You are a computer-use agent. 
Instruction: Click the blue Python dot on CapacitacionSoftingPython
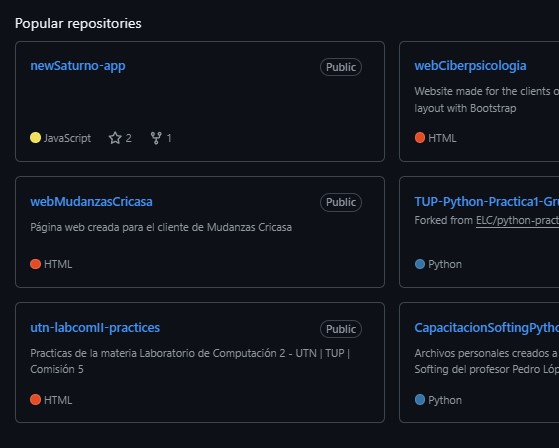(420, 400)
